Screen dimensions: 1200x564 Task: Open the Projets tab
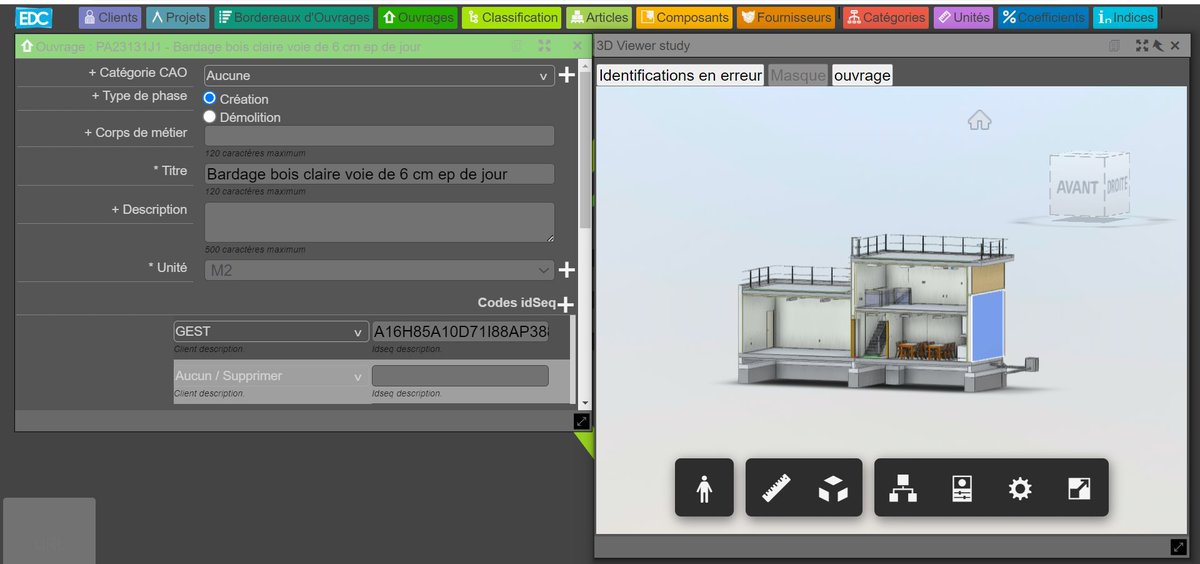pyautogui.click(x=178, y=17)
